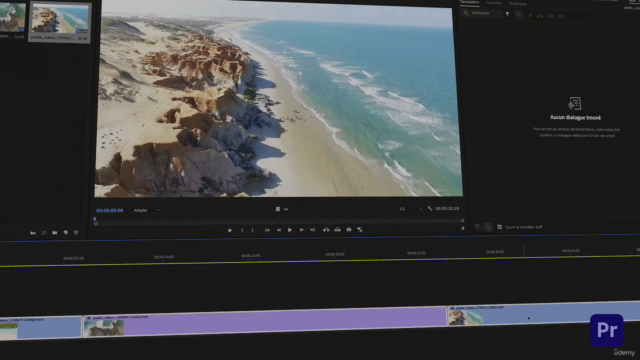The width and height of the screenshot is (640, 360).
Task: Click the Rechercher search field
Action: [x=482, y=13]
